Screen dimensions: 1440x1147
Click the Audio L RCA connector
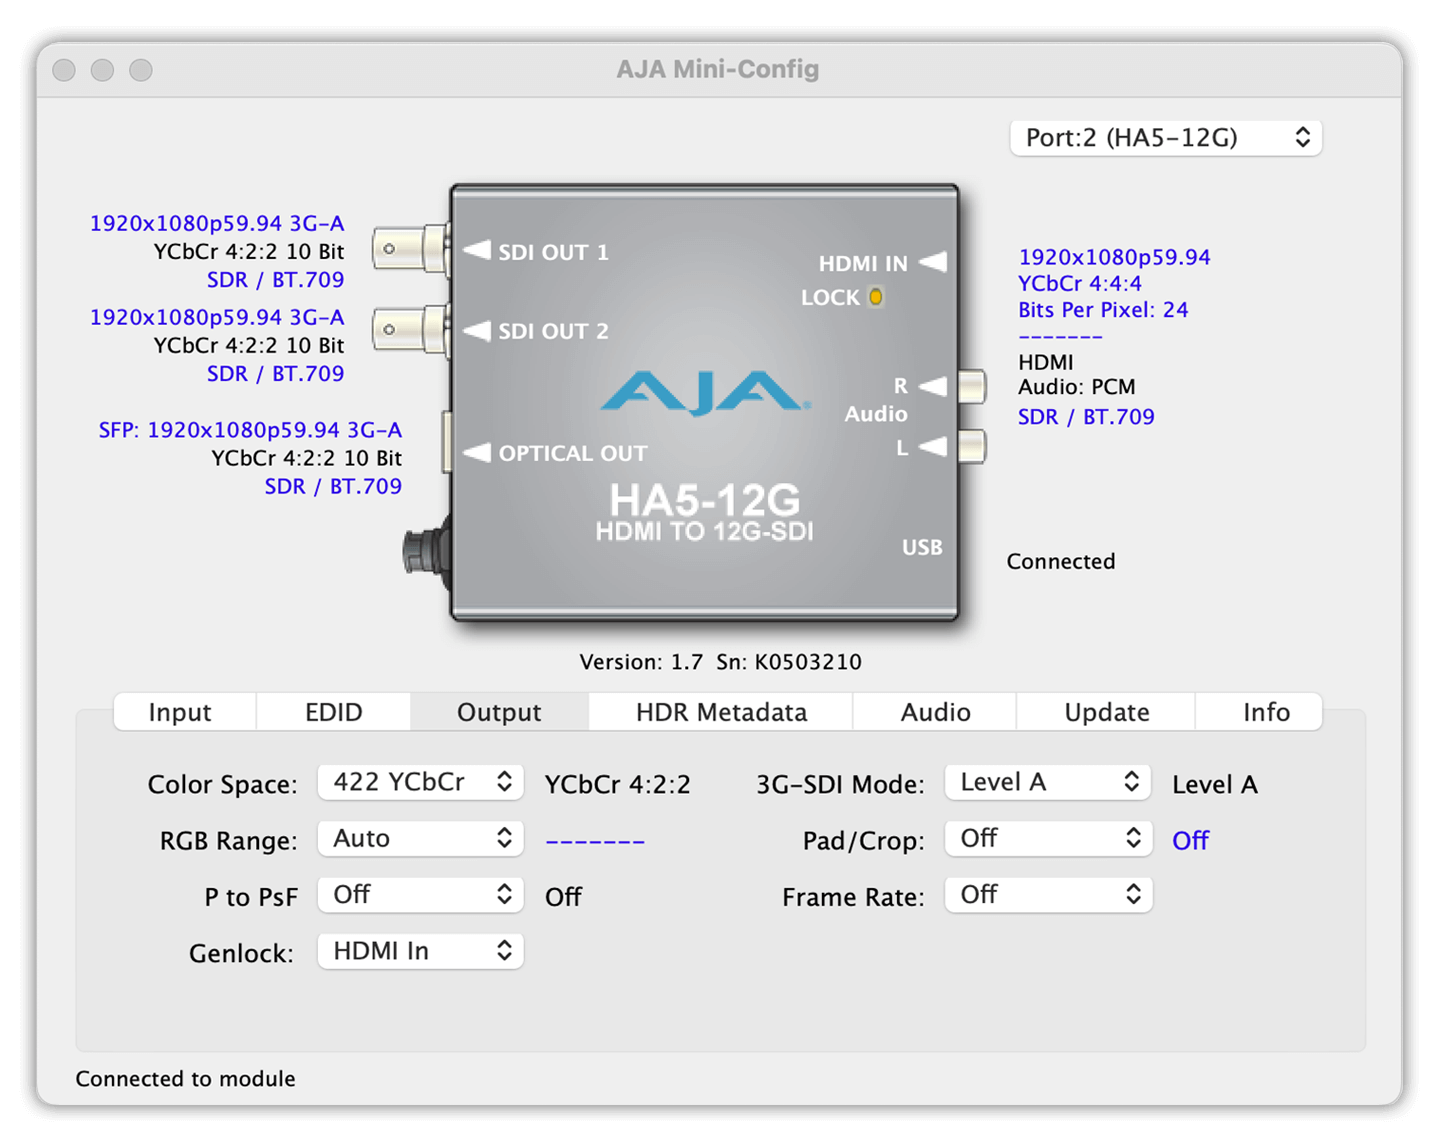971,446
